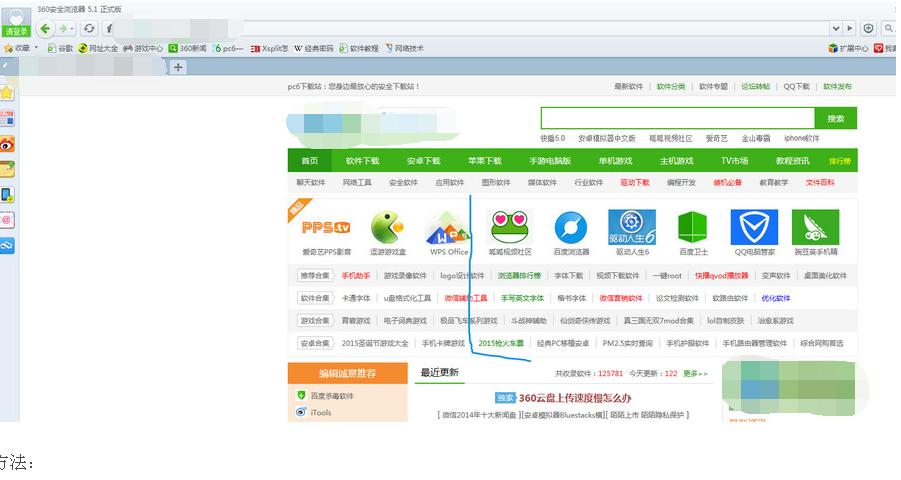Select the 教程资讯 navigation tab

pyautogui.click(x=792, y=161)
